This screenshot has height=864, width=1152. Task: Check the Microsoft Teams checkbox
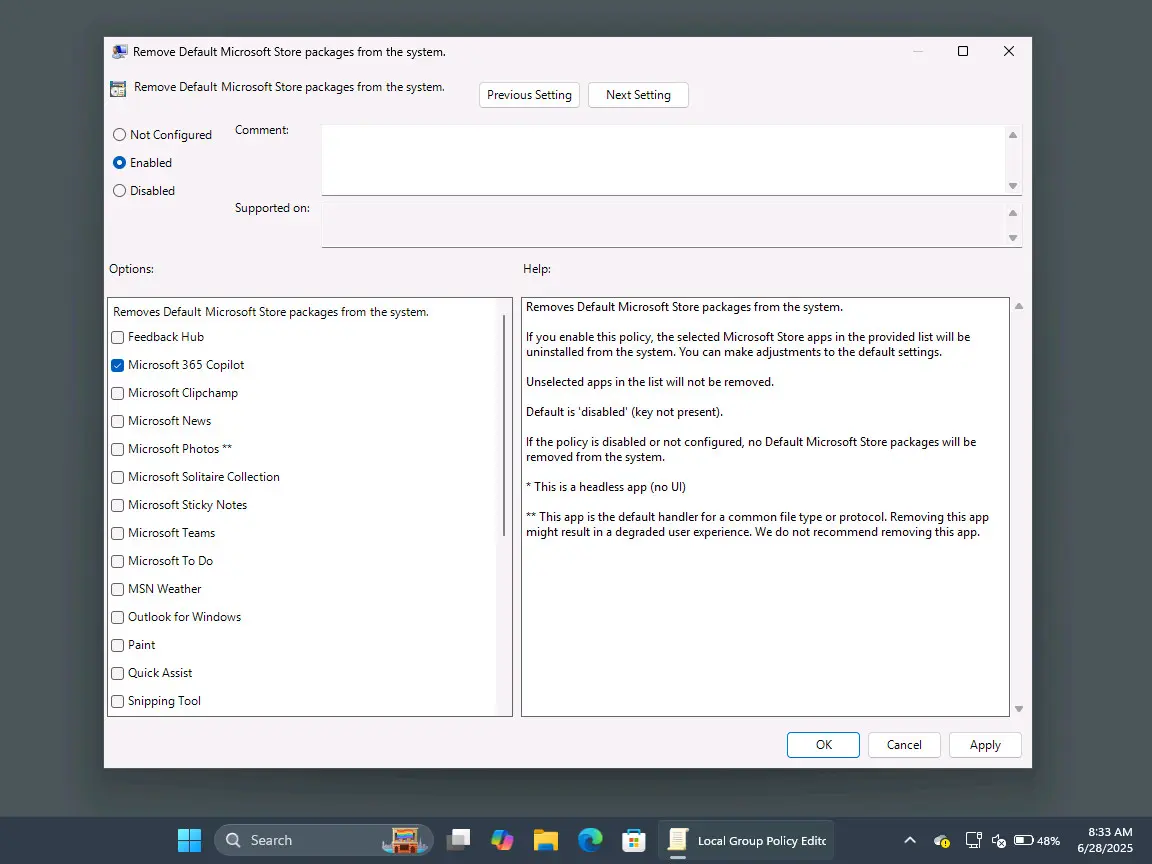click(x=118, y=533)
